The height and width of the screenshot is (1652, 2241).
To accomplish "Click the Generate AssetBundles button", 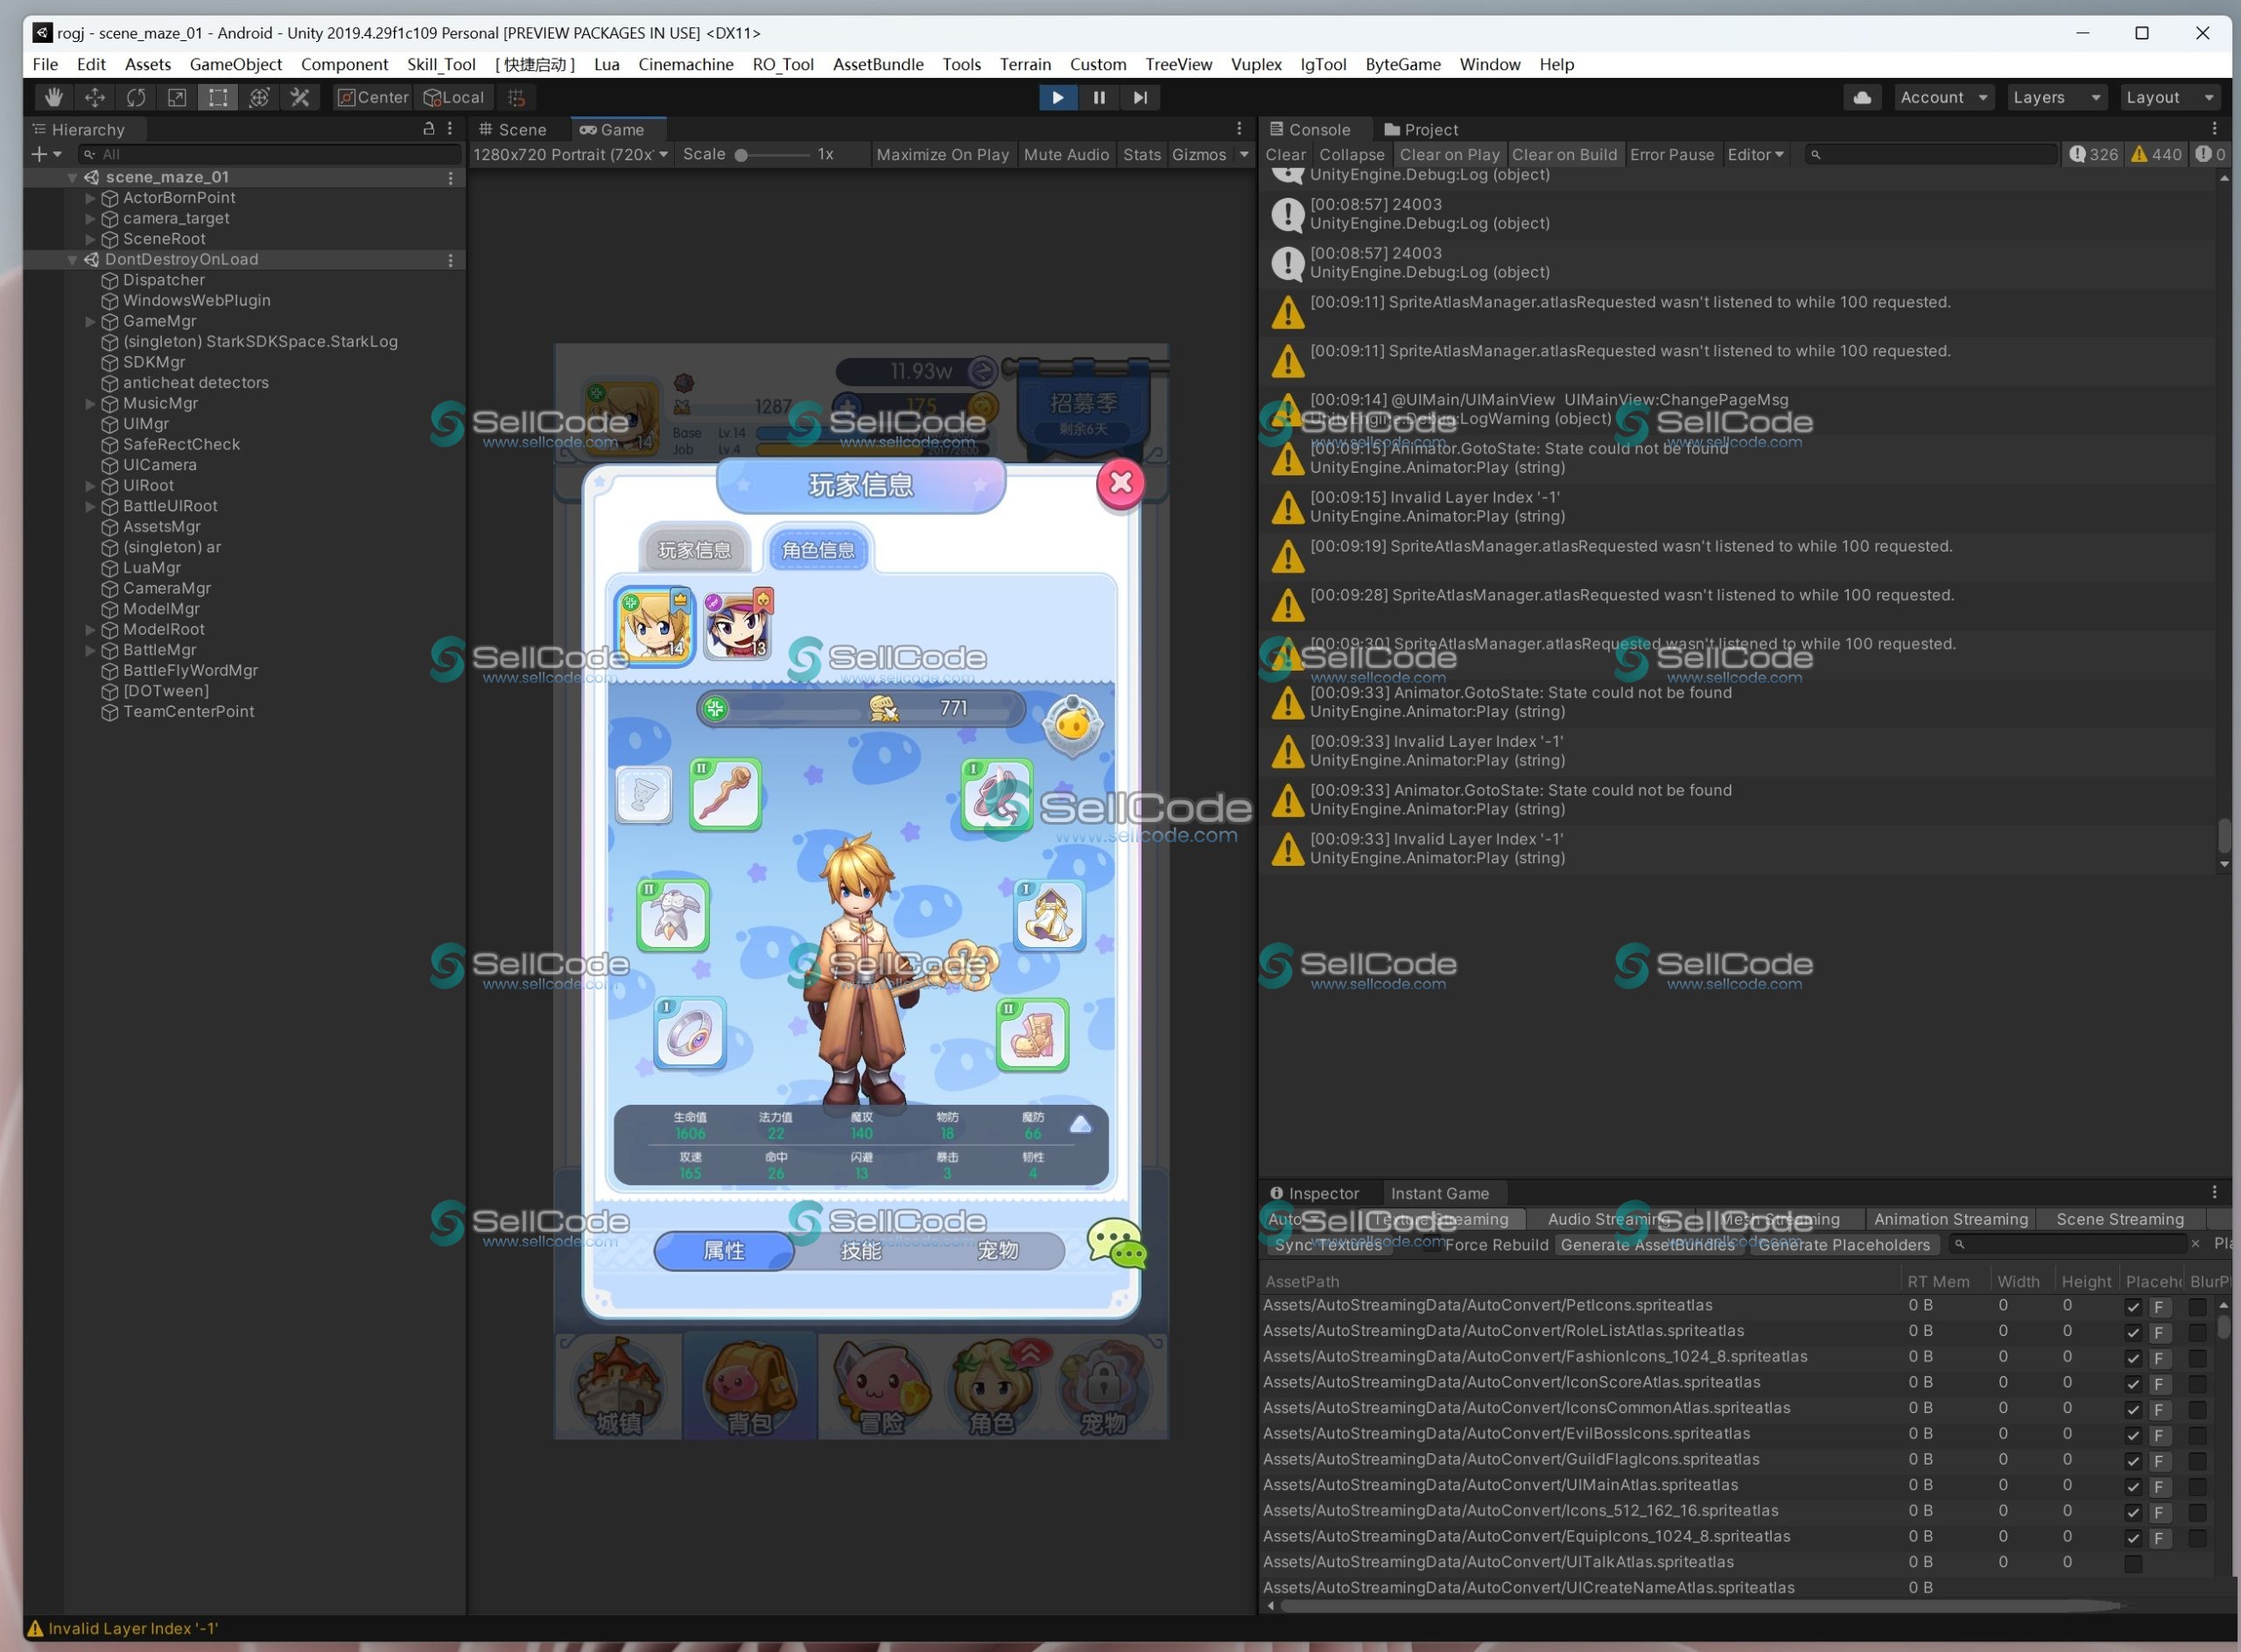I will click(1647, 1245).
